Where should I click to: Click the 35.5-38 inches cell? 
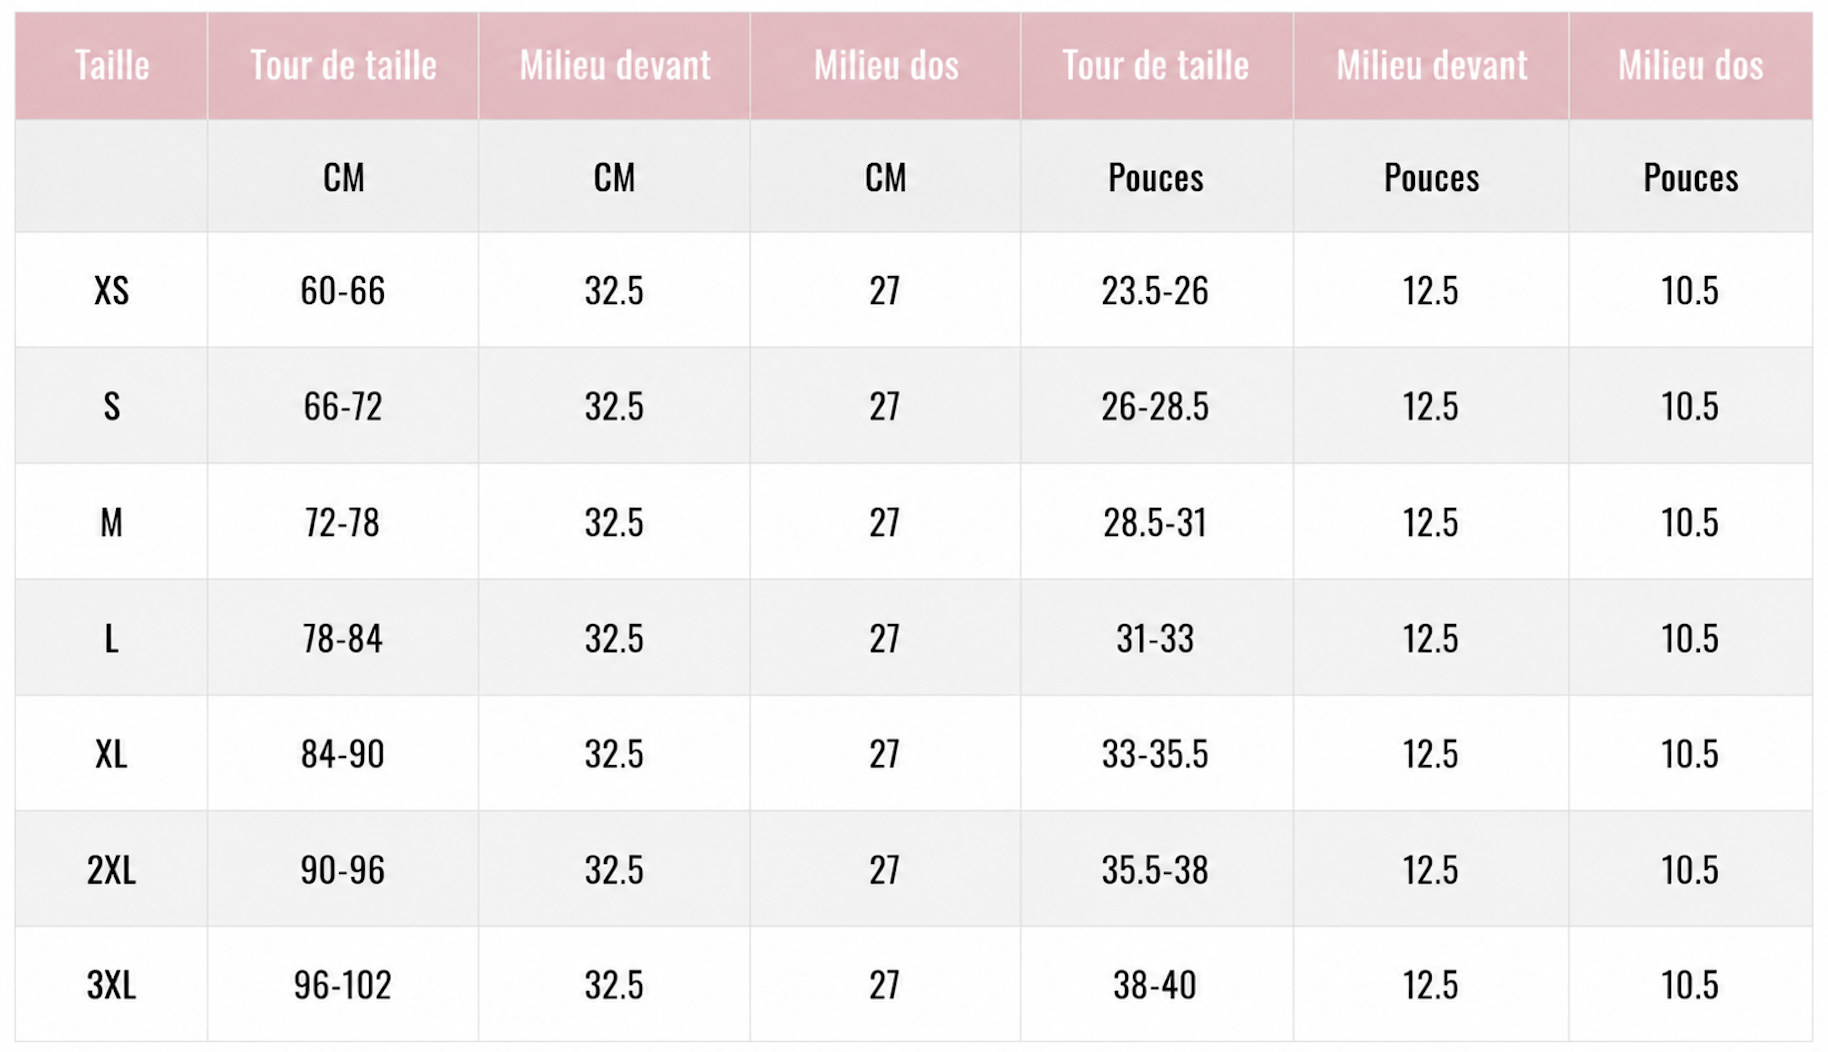[x=1156, y=870]
